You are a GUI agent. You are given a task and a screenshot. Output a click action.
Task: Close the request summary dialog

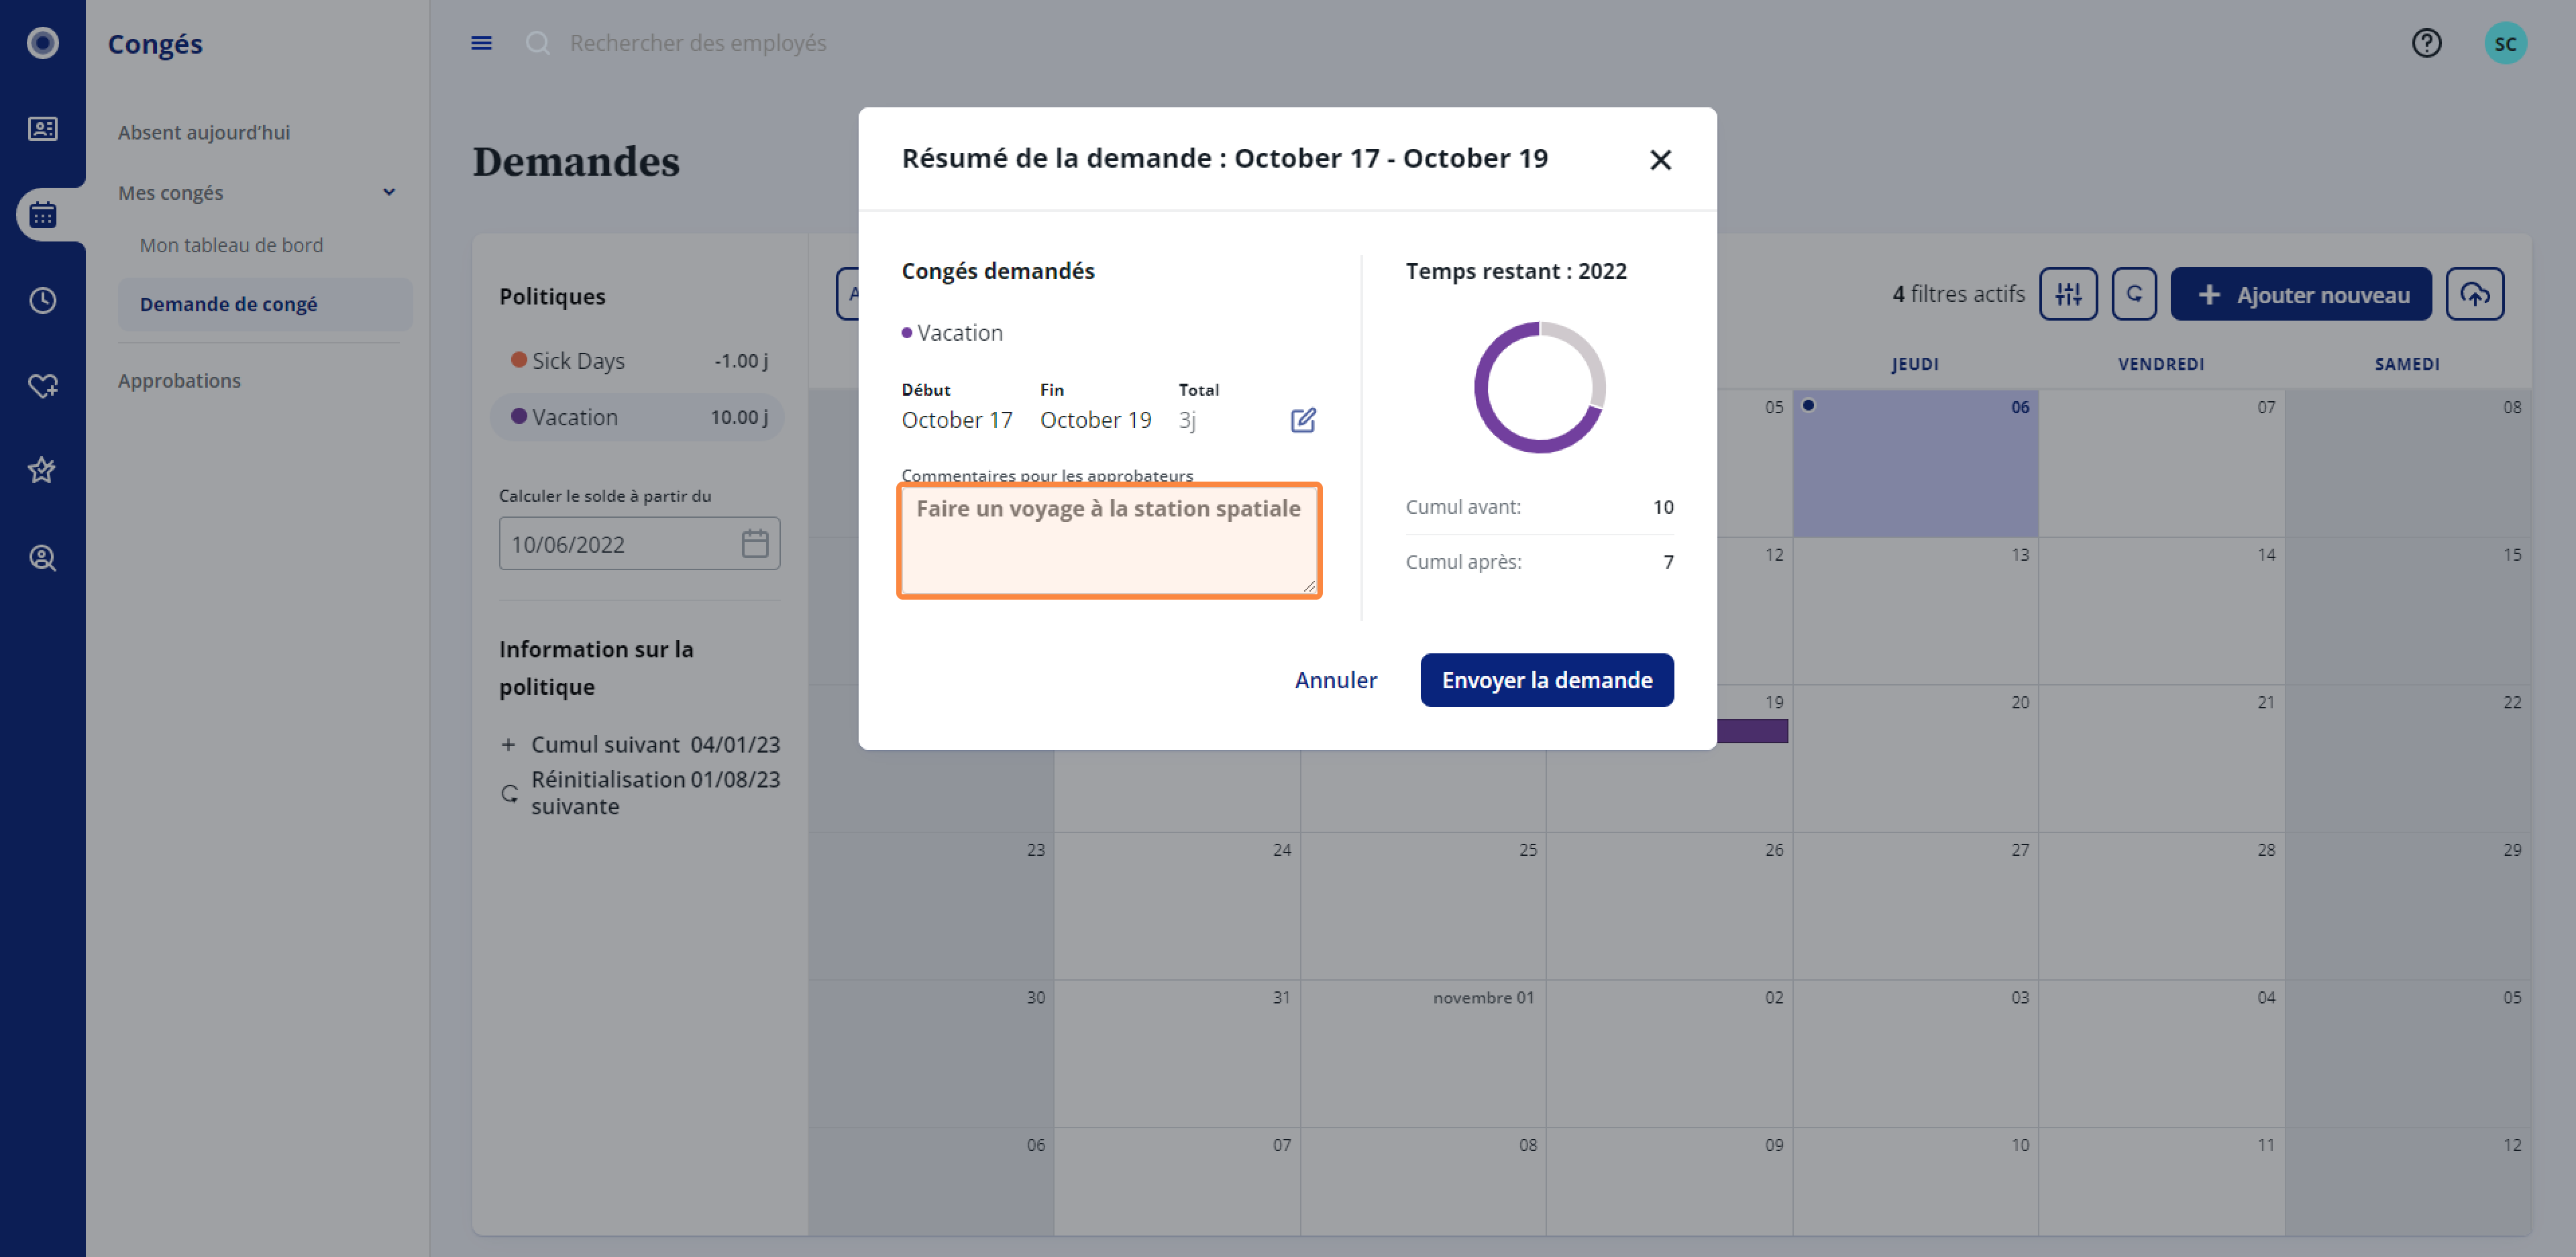1660,160
